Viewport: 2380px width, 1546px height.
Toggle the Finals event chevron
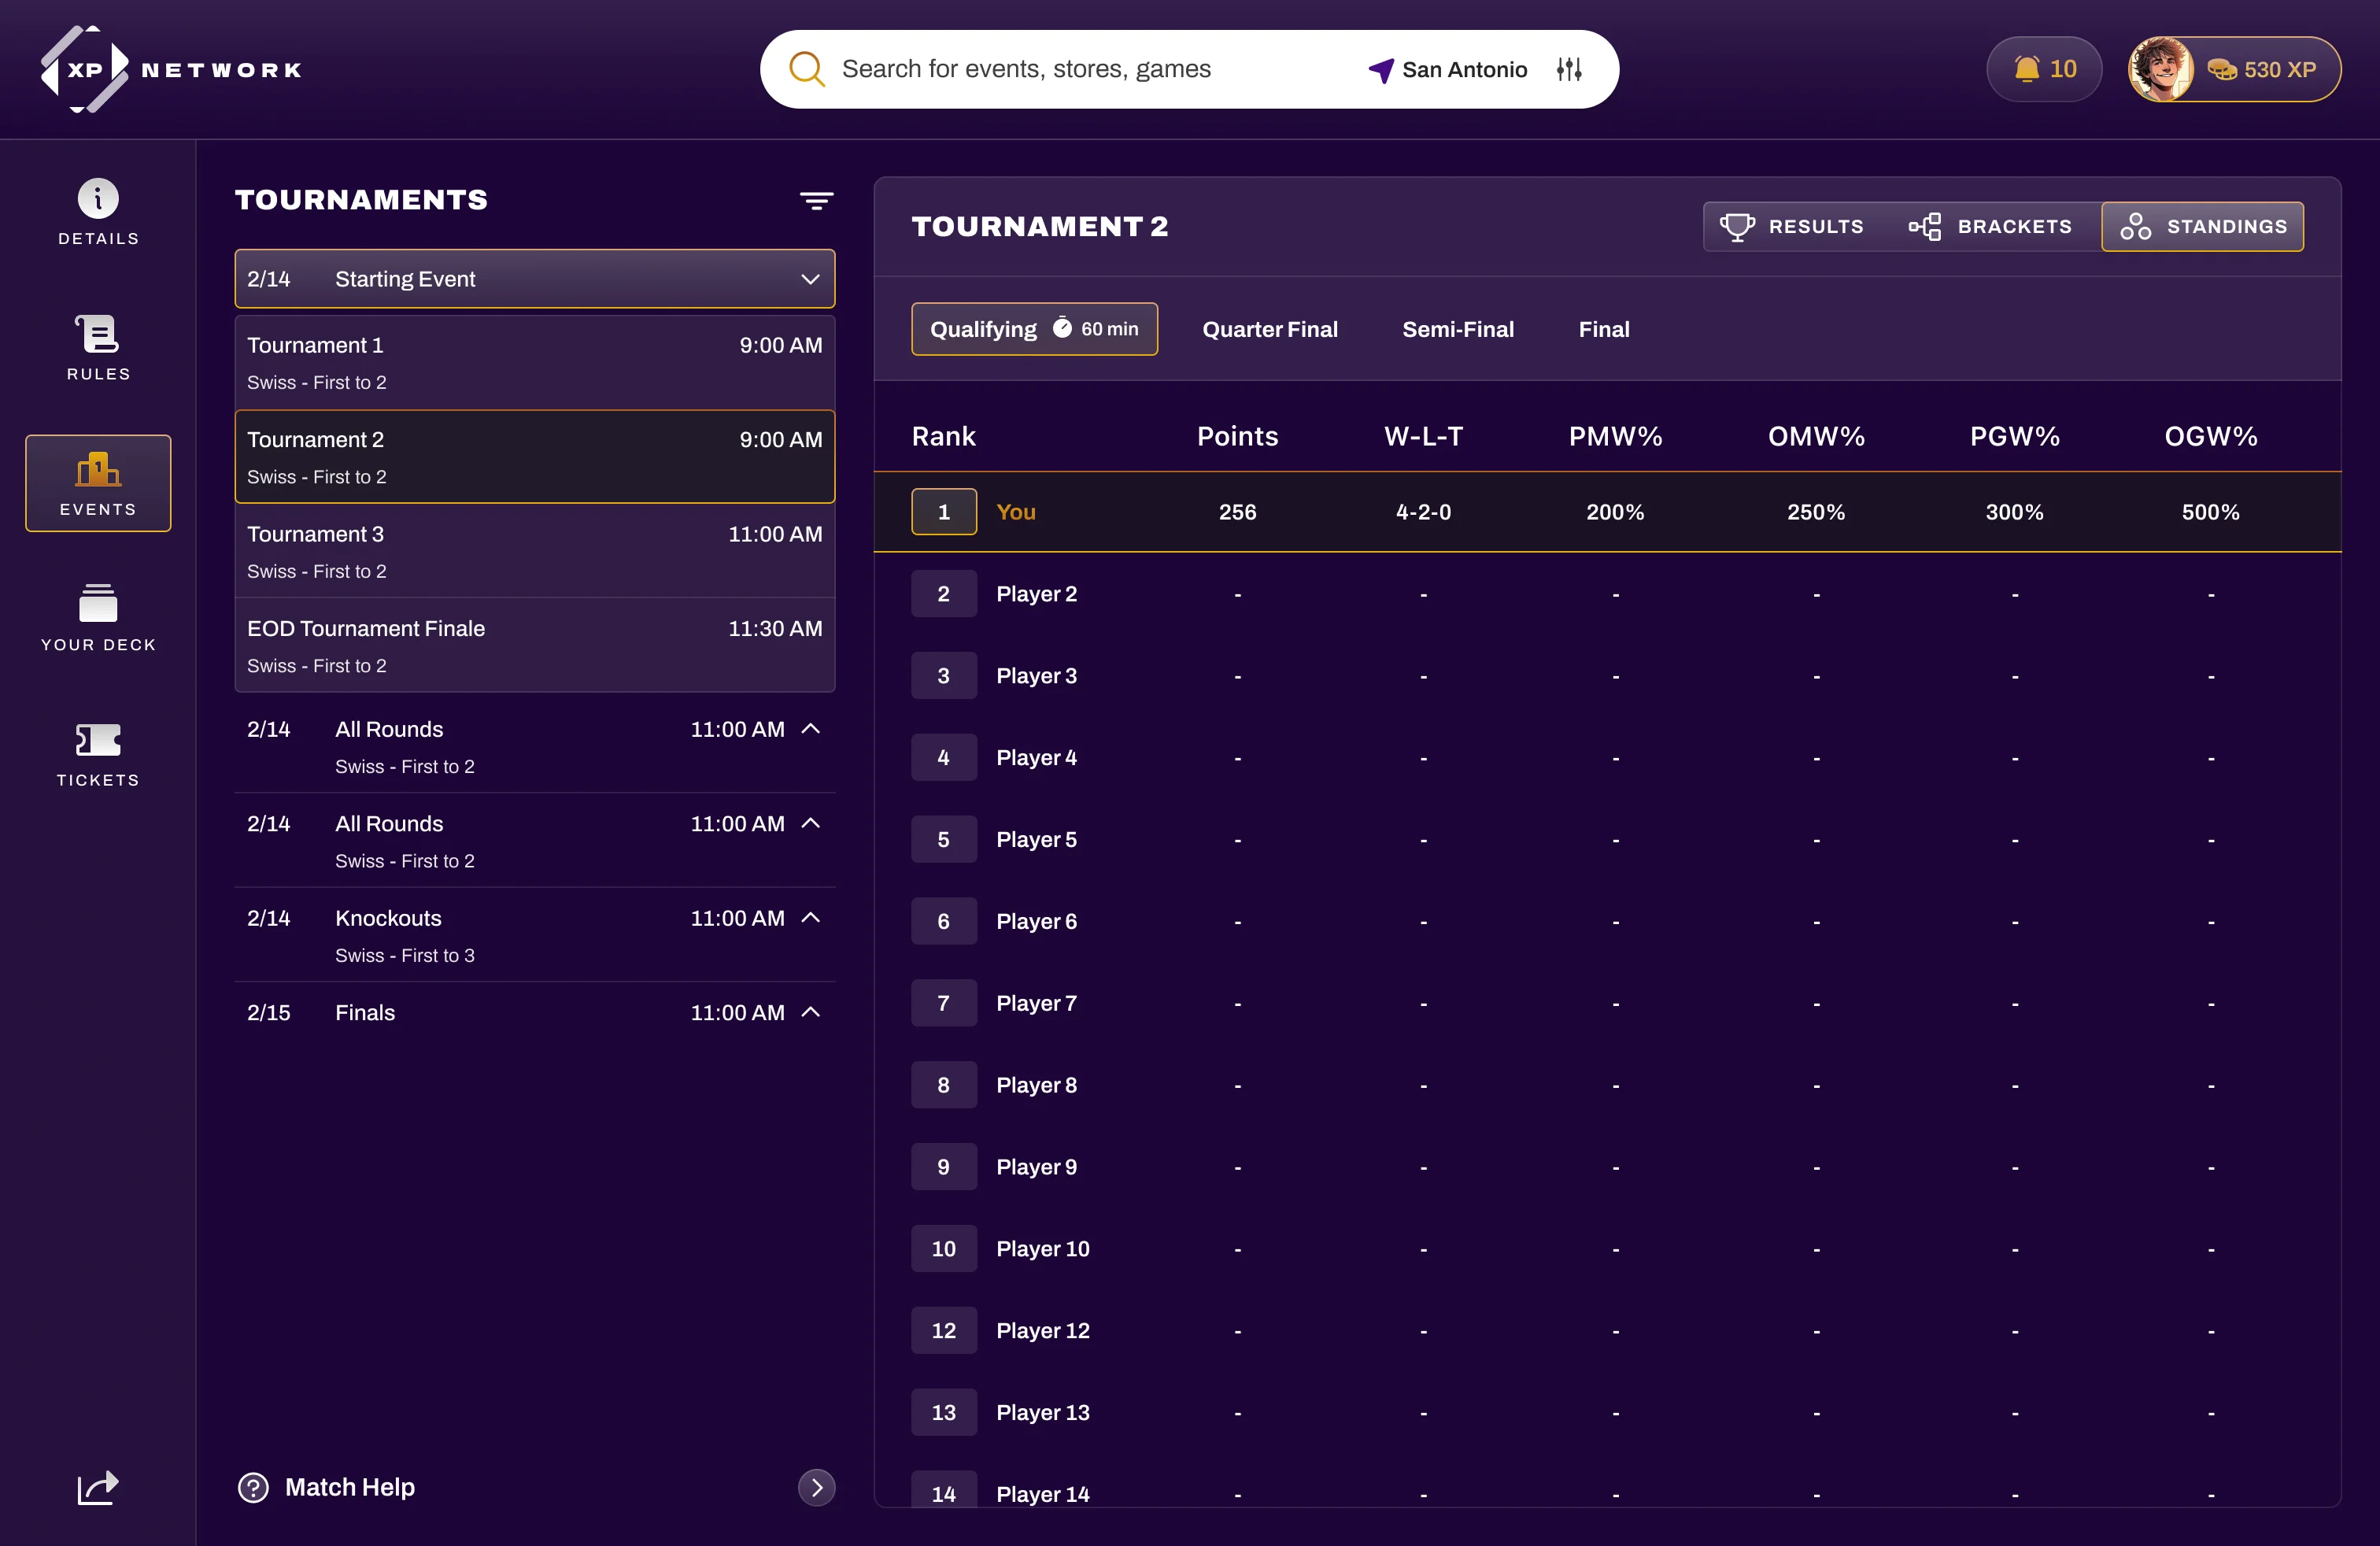coord(811,1012)
